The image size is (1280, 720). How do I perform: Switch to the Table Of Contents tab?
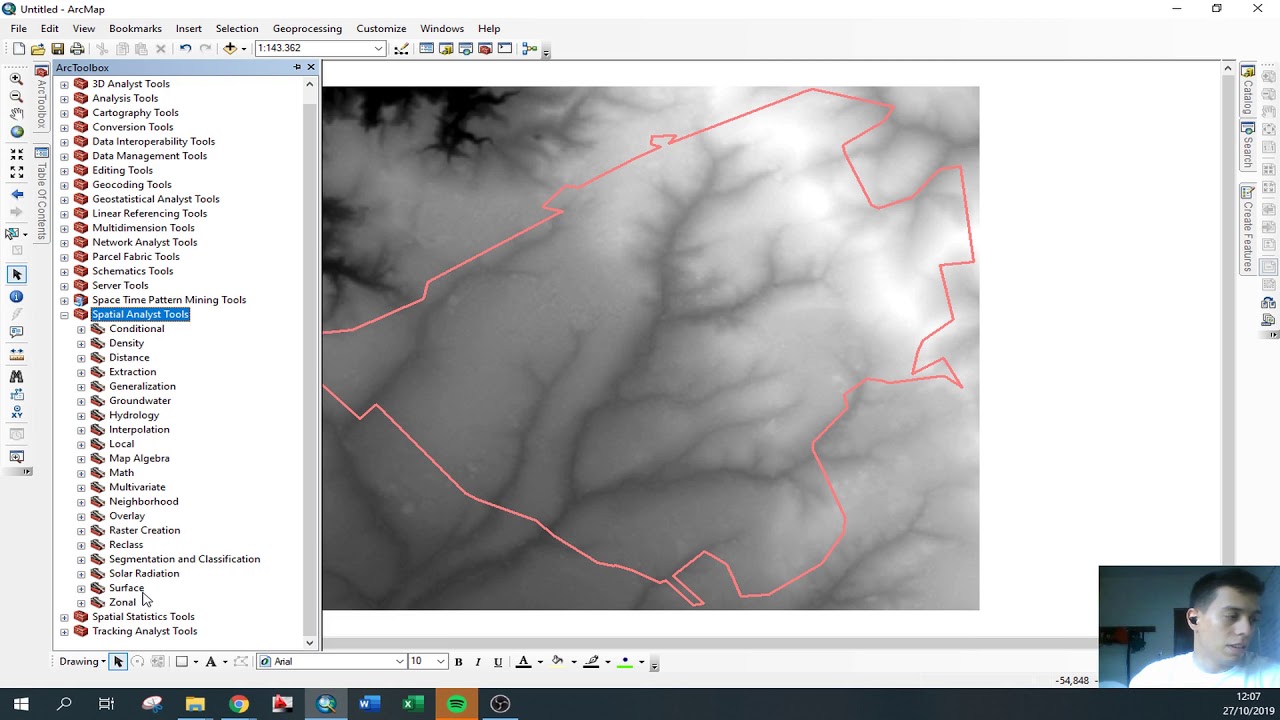click(x=41, y=195)
